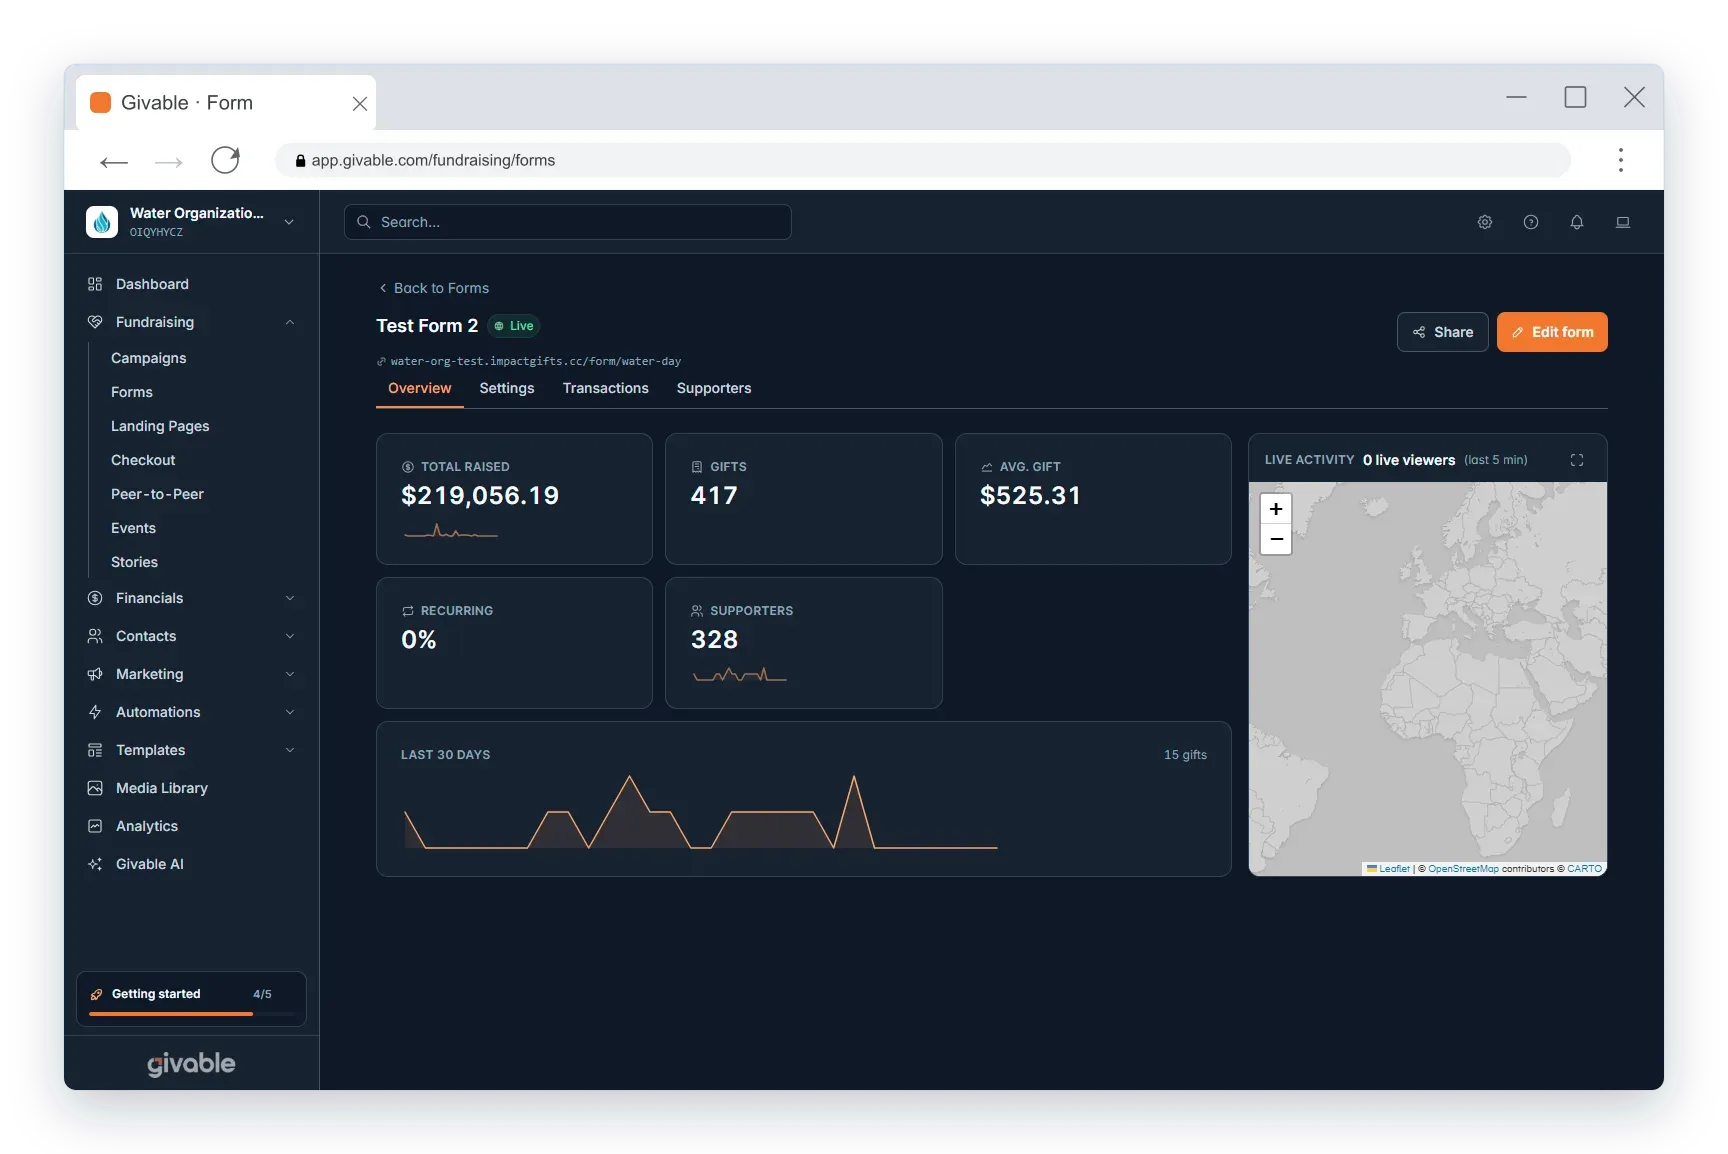Open settings gear icon in top bar
This screenshot has width=1728, height=1154.
point(1485,222)
